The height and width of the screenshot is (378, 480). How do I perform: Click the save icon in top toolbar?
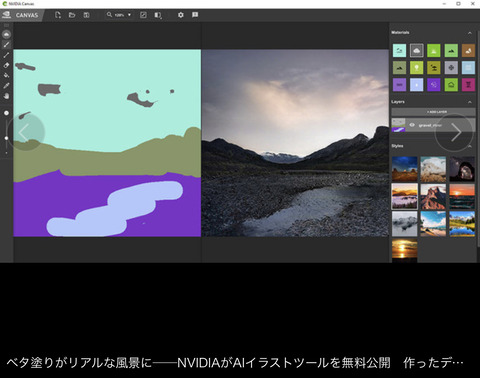pos(86,15)
